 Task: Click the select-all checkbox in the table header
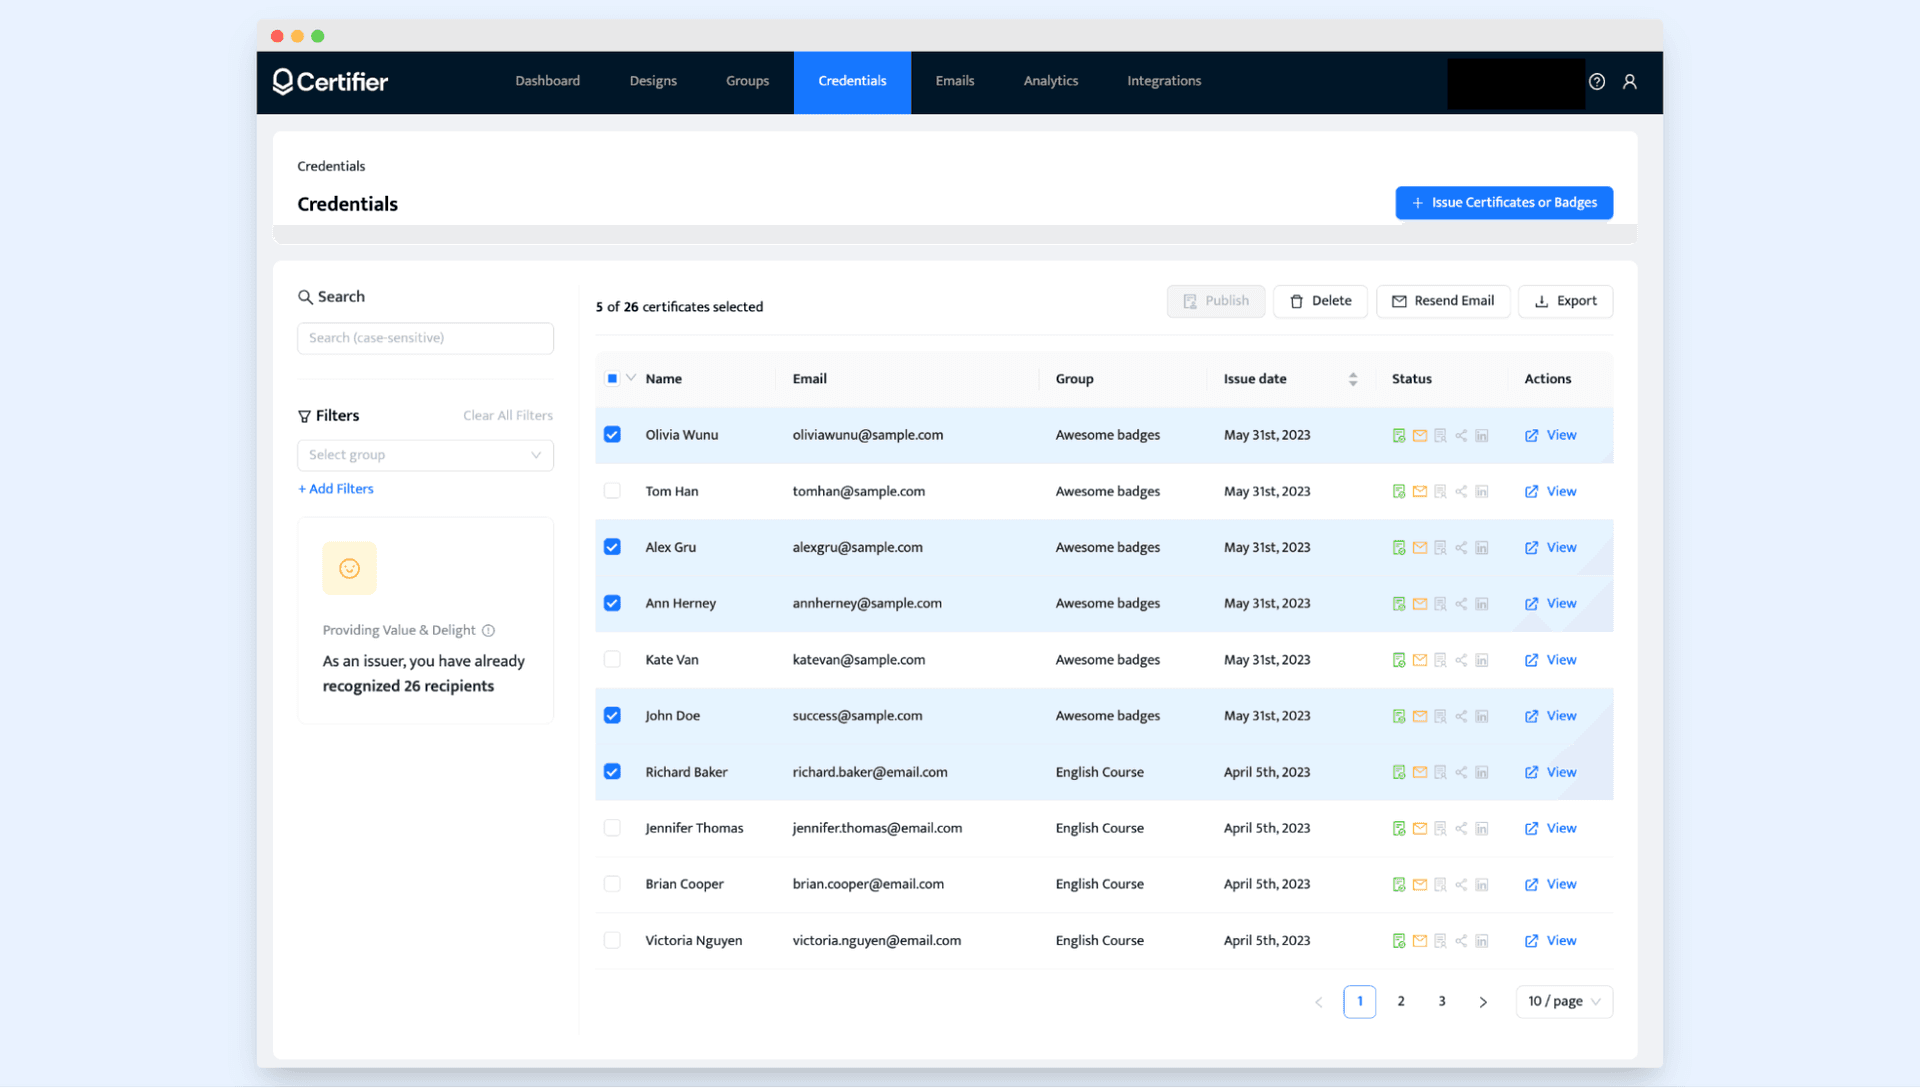(x=611, y=378)
